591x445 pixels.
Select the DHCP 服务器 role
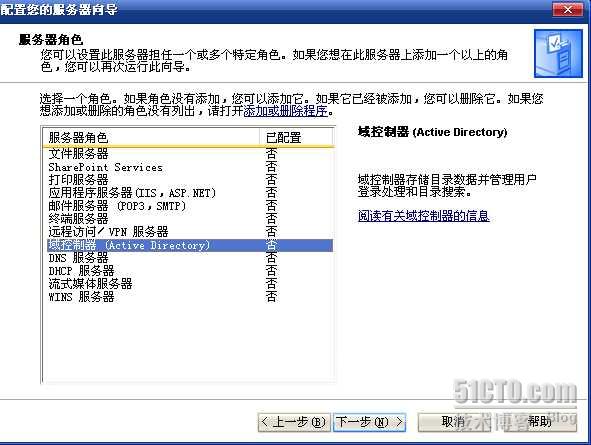point(190,271)
